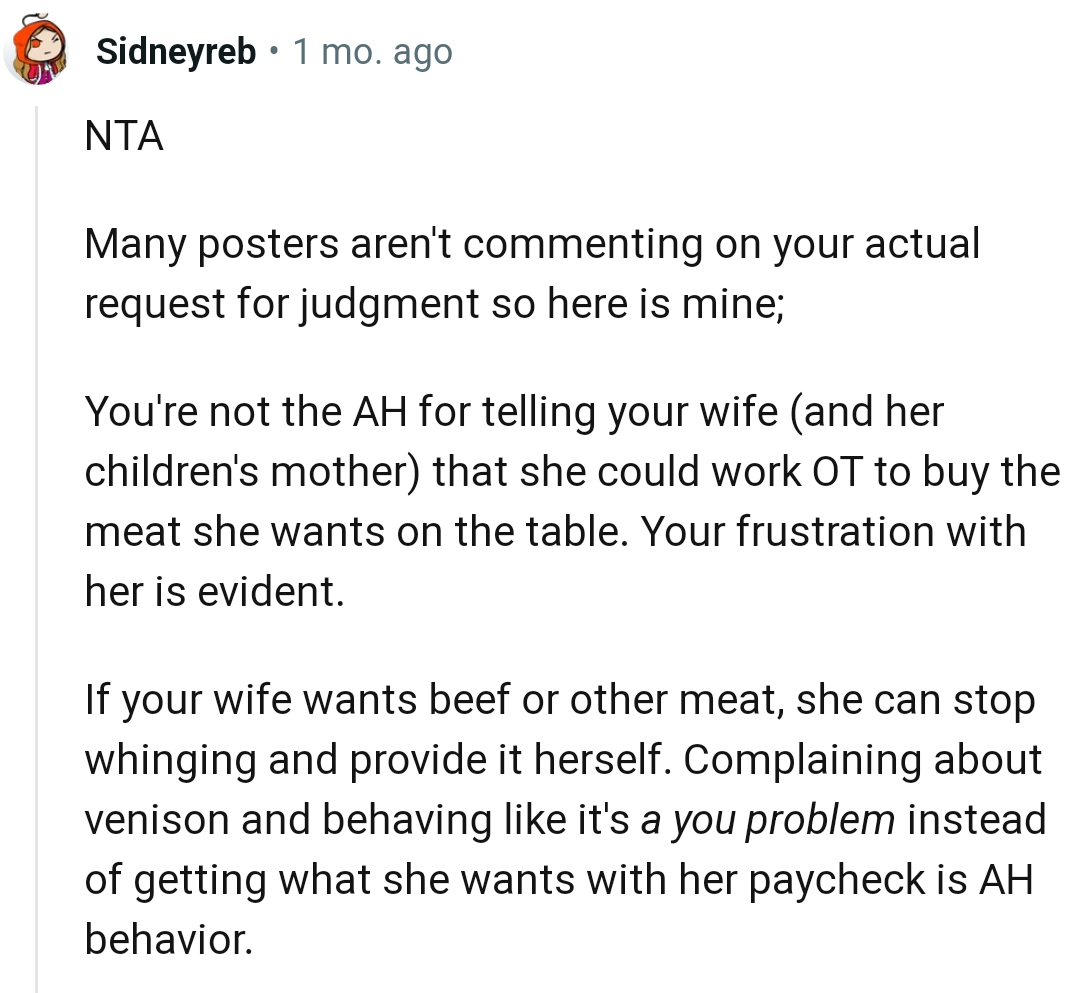The image size is (1080, 993).
Task: Open Sidneyreb's avatar profile picture
Action: pyautogui.click(x=36, y=52)
